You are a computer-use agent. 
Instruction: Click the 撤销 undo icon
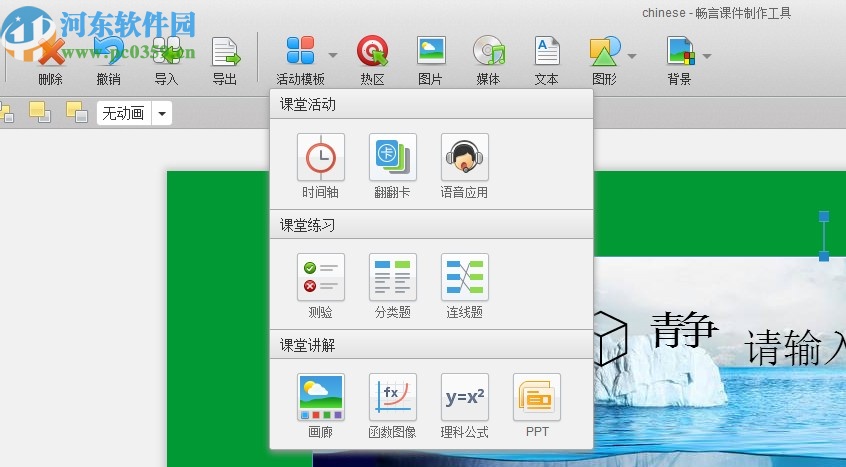click(x=108, y=51)
